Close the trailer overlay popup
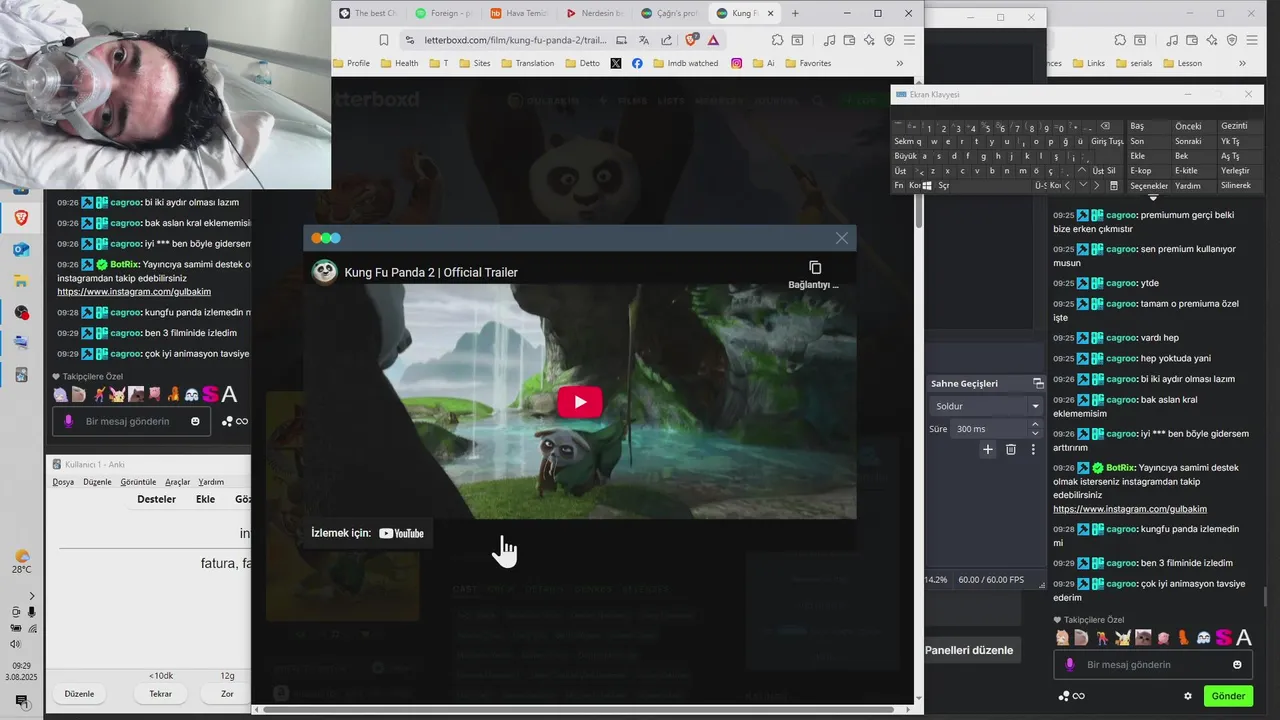The image size is (1280, 720). (841, 238)
